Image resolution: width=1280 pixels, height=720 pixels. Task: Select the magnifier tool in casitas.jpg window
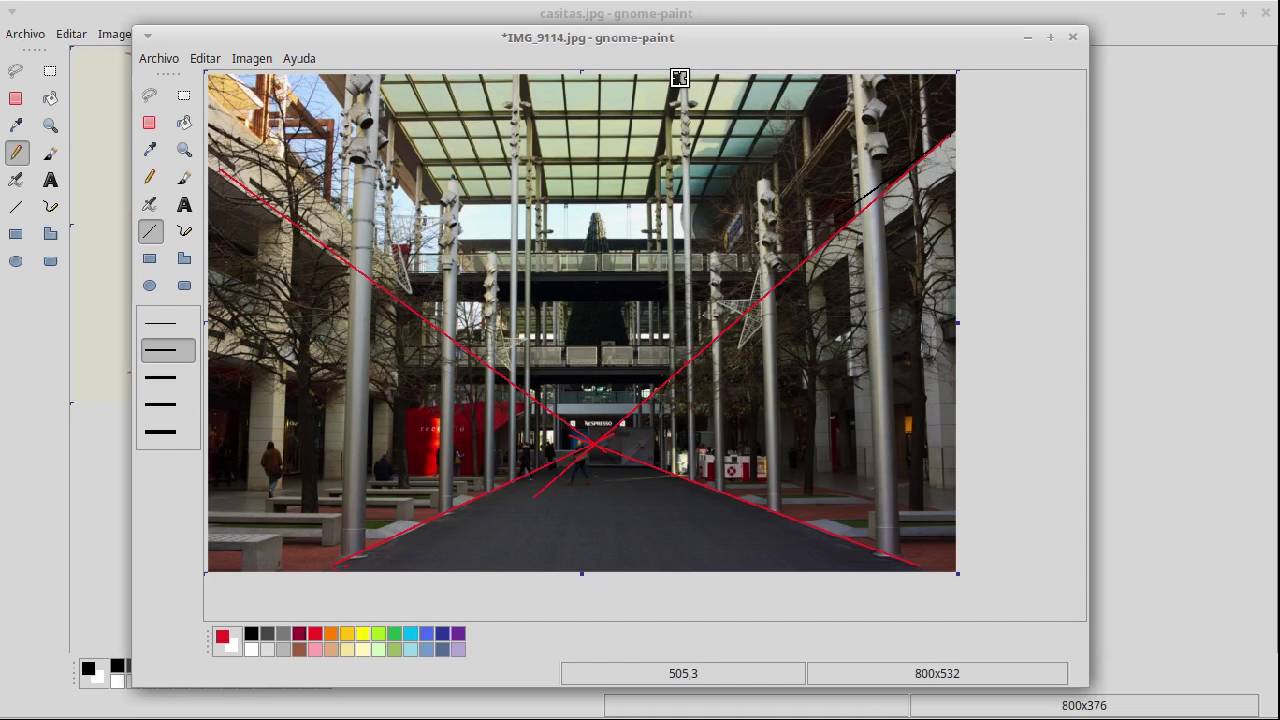pyautogui.click(x=50, y=125)
